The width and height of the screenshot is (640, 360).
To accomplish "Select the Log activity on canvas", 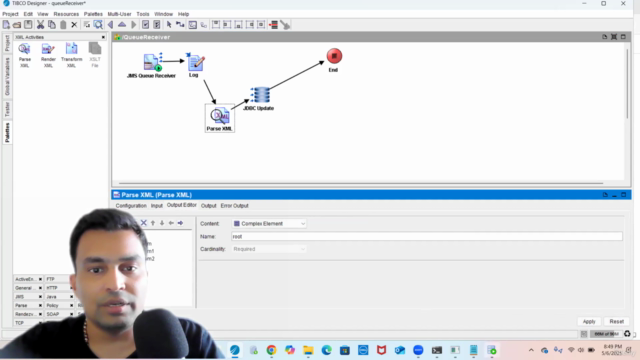I will click(x=195, y=64).
